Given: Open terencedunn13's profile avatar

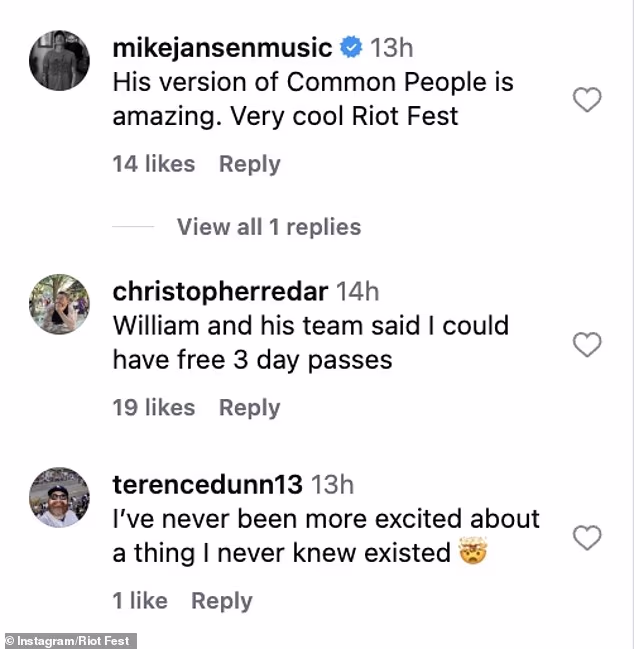Looking at the screenshot, I should tap(59, 498).
